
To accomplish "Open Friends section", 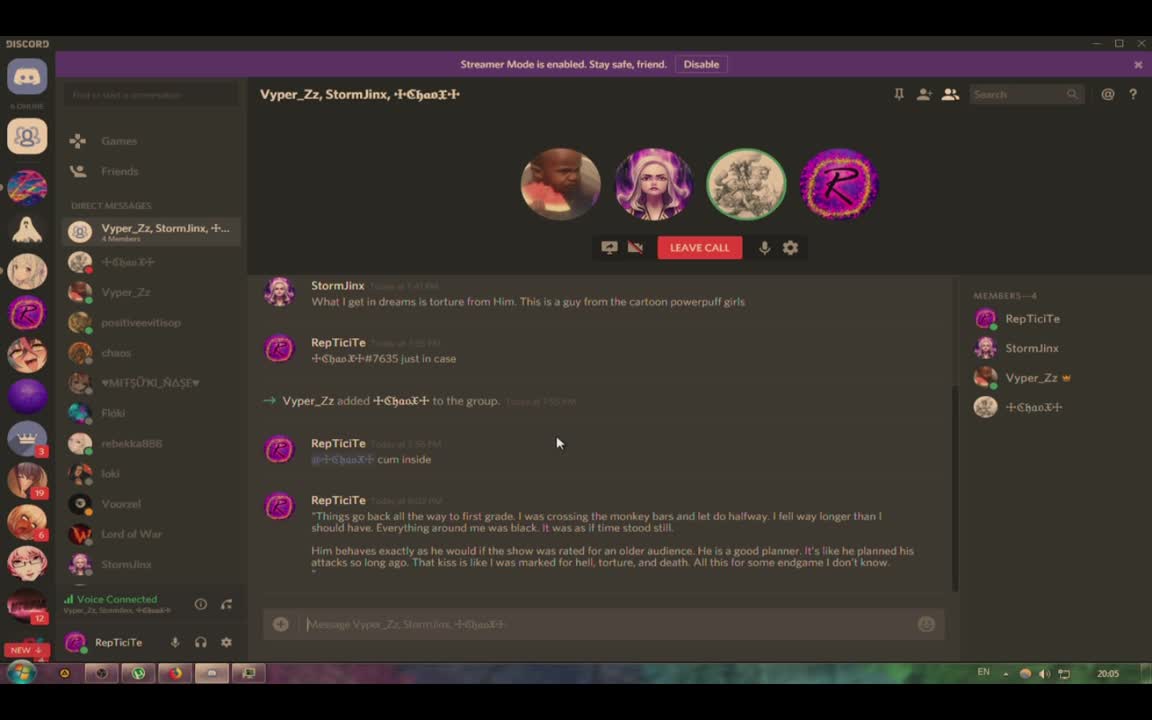I will click(151, 171).
